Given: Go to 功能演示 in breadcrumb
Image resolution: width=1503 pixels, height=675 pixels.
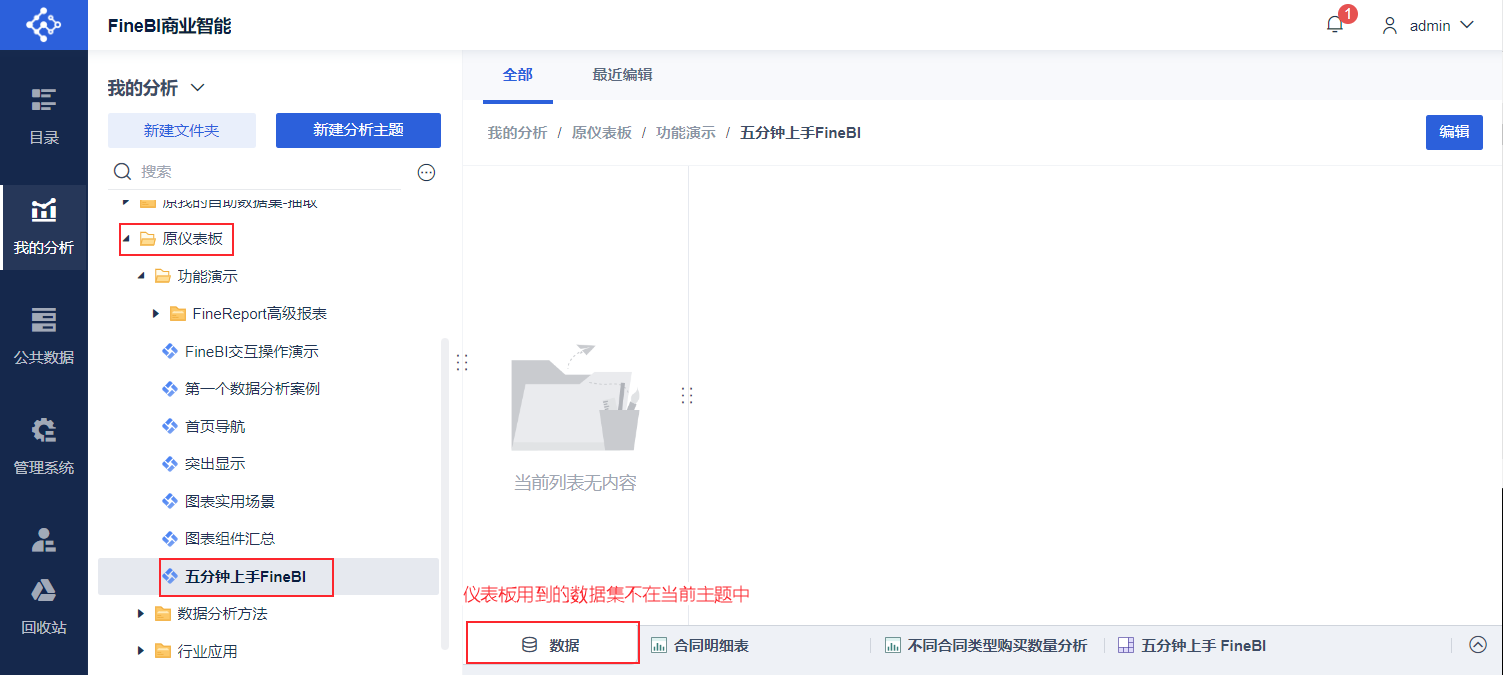Looking at the screenshot, I should point(686,133).
